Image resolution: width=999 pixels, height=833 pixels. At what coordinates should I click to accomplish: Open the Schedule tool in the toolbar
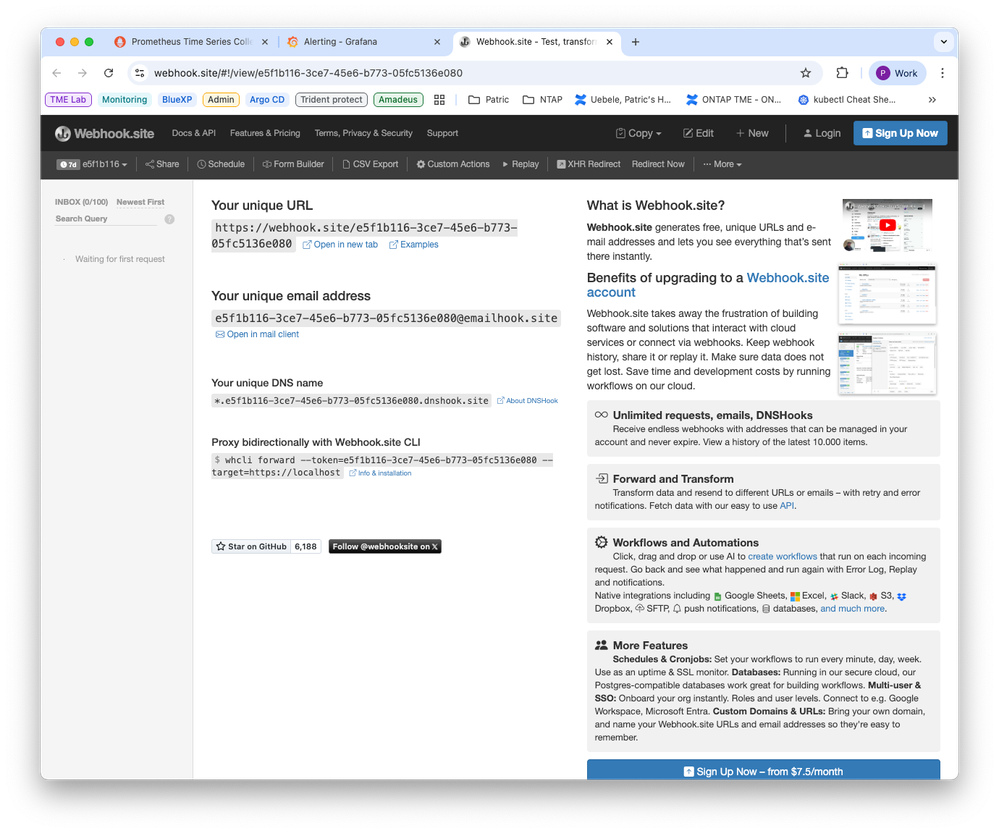221,163
